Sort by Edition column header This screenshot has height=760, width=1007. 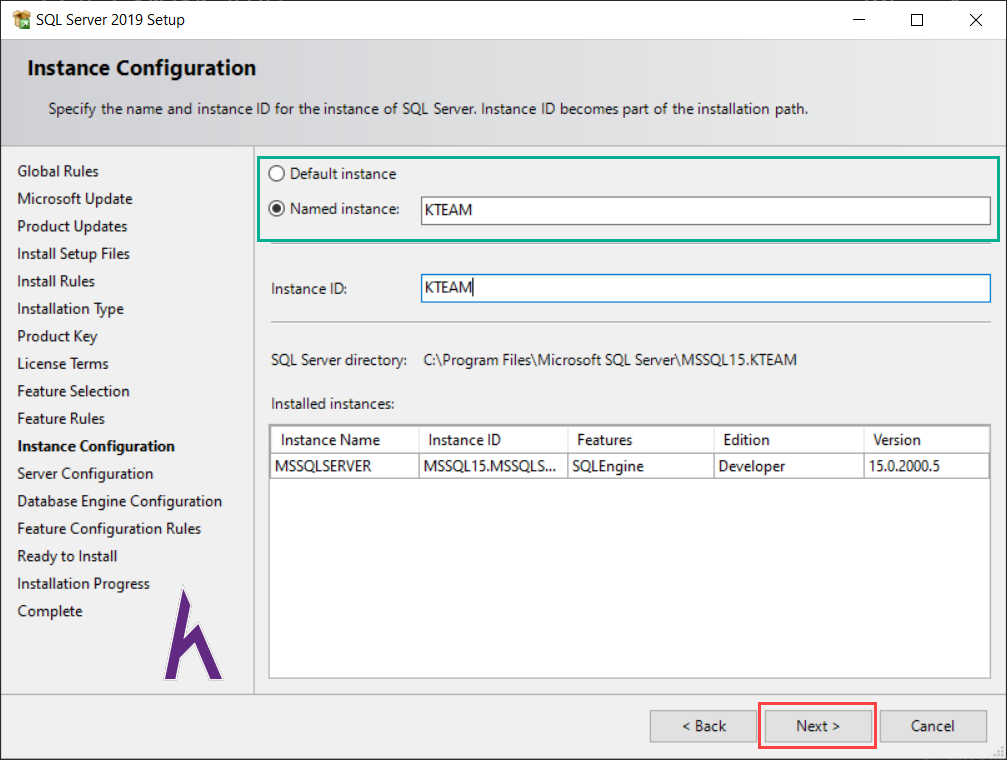point(789,440)
